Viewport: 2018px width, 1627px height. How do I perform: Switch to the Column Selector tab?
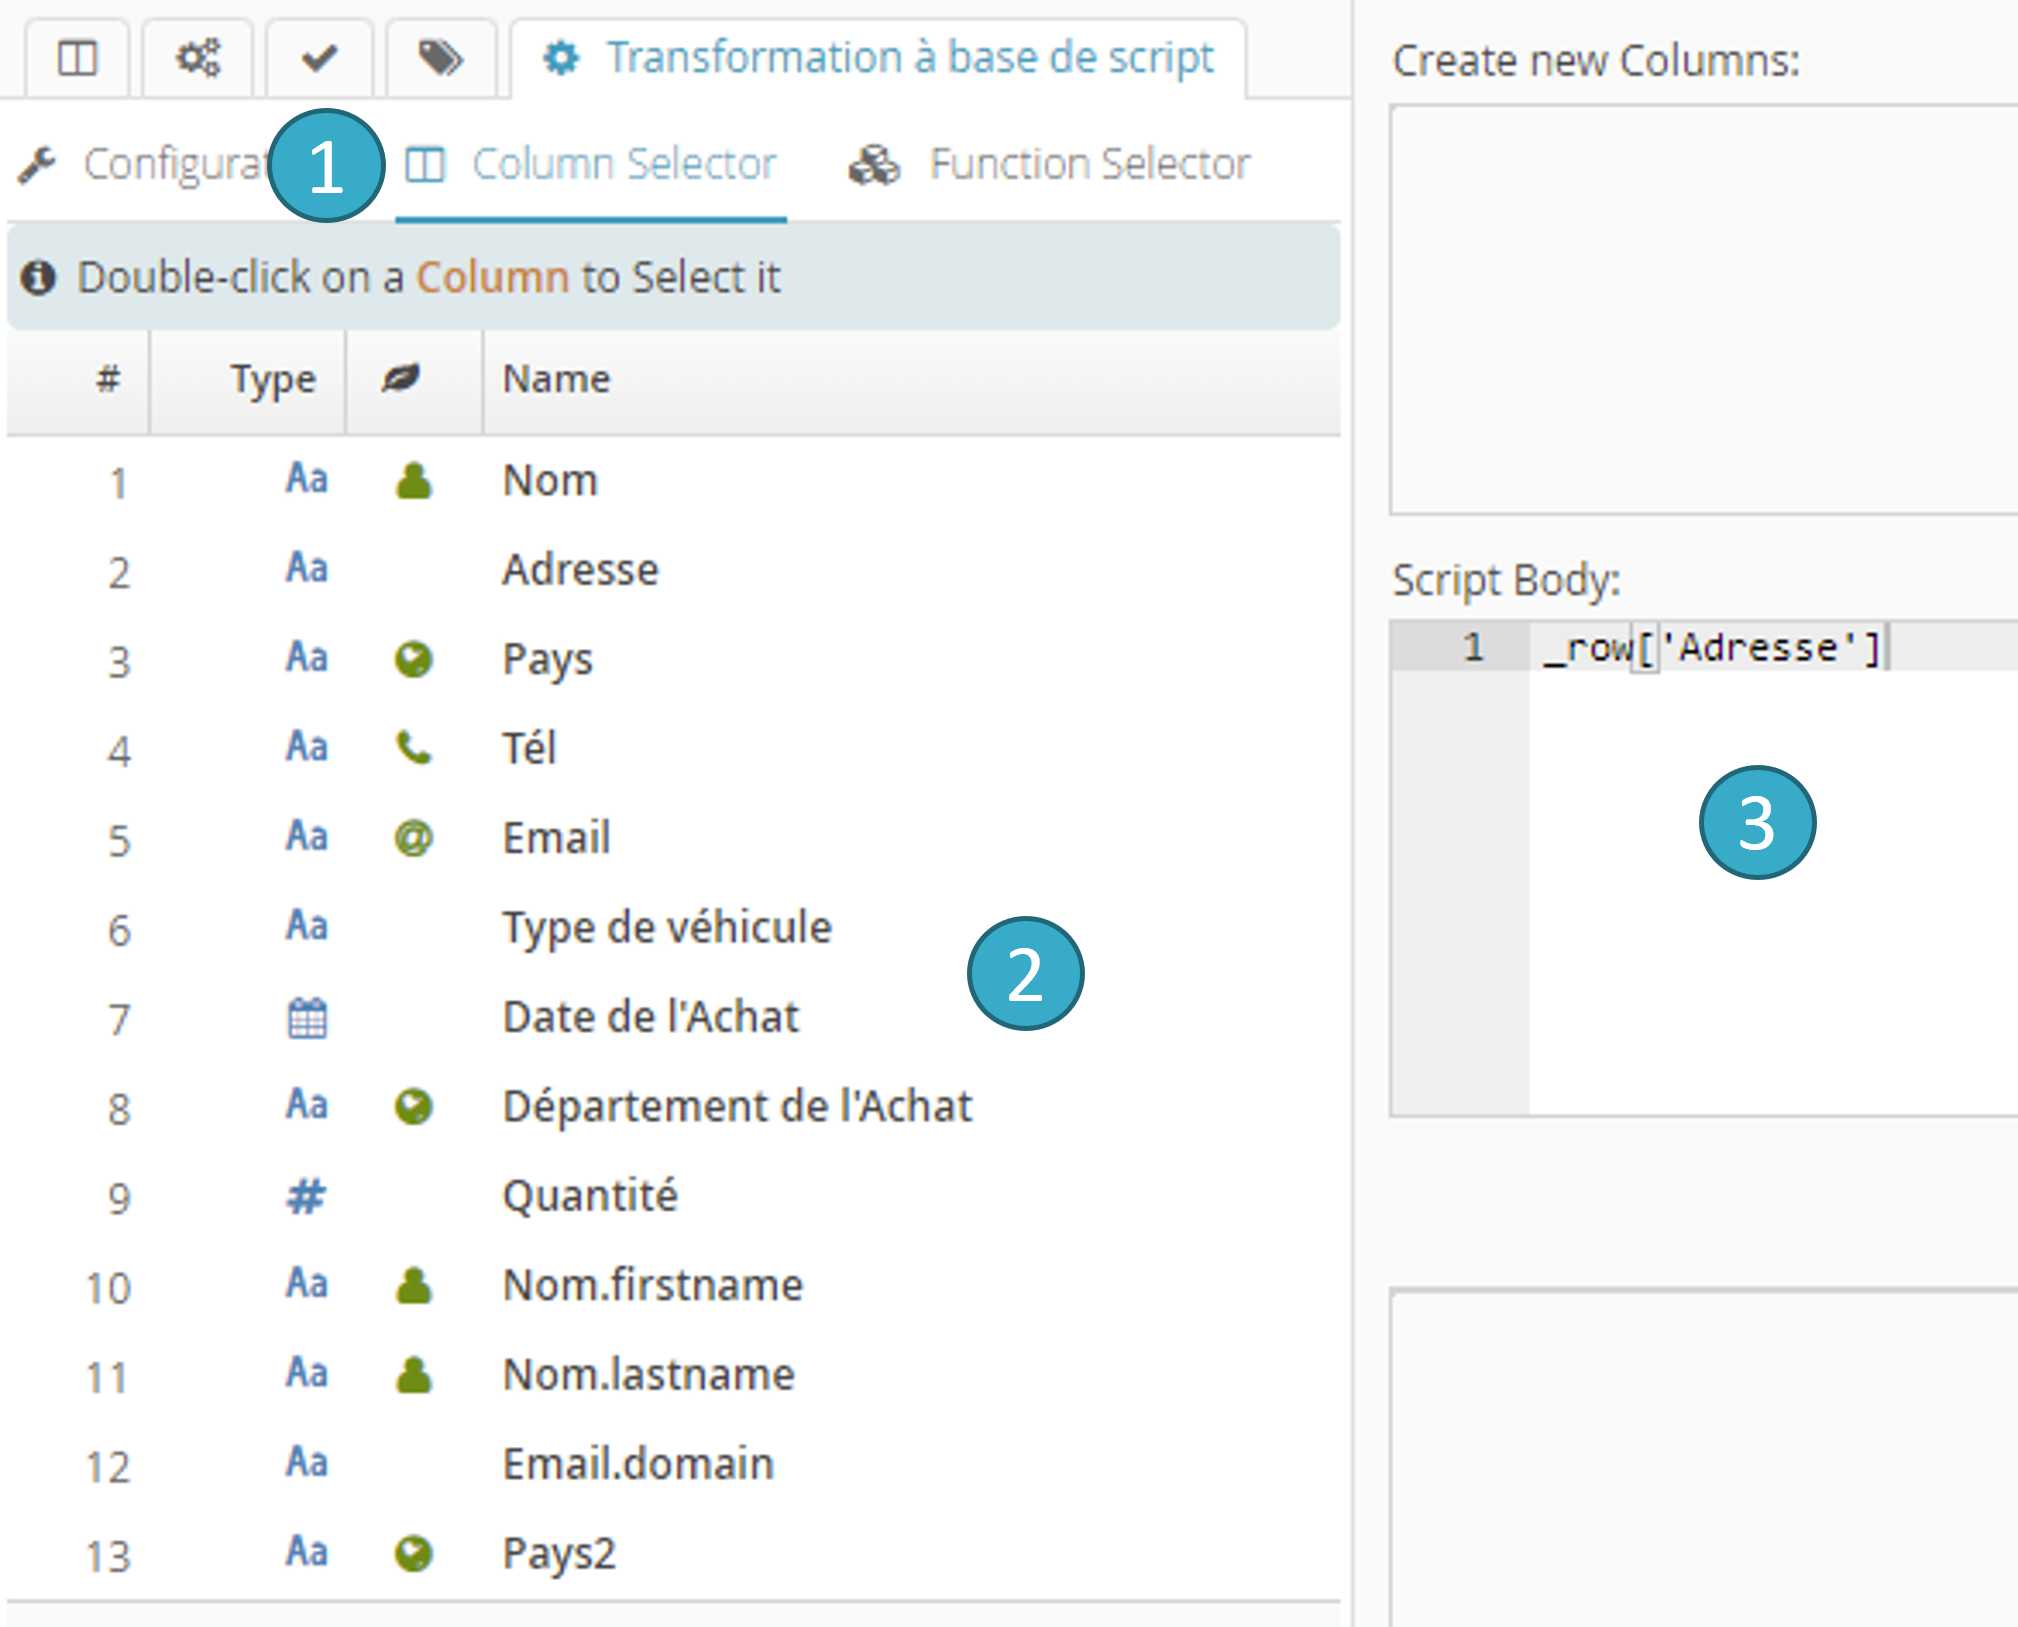(591, 165)
